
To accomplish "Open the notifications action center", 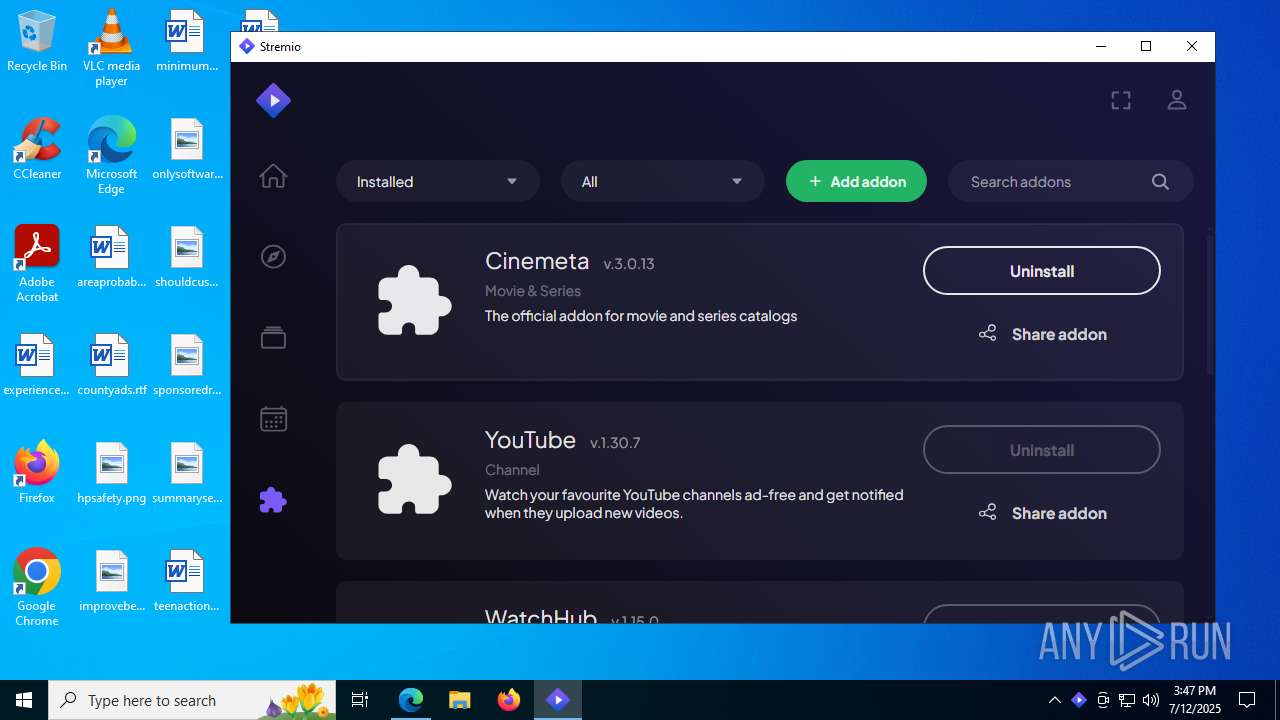I will tap(1247, 700).
